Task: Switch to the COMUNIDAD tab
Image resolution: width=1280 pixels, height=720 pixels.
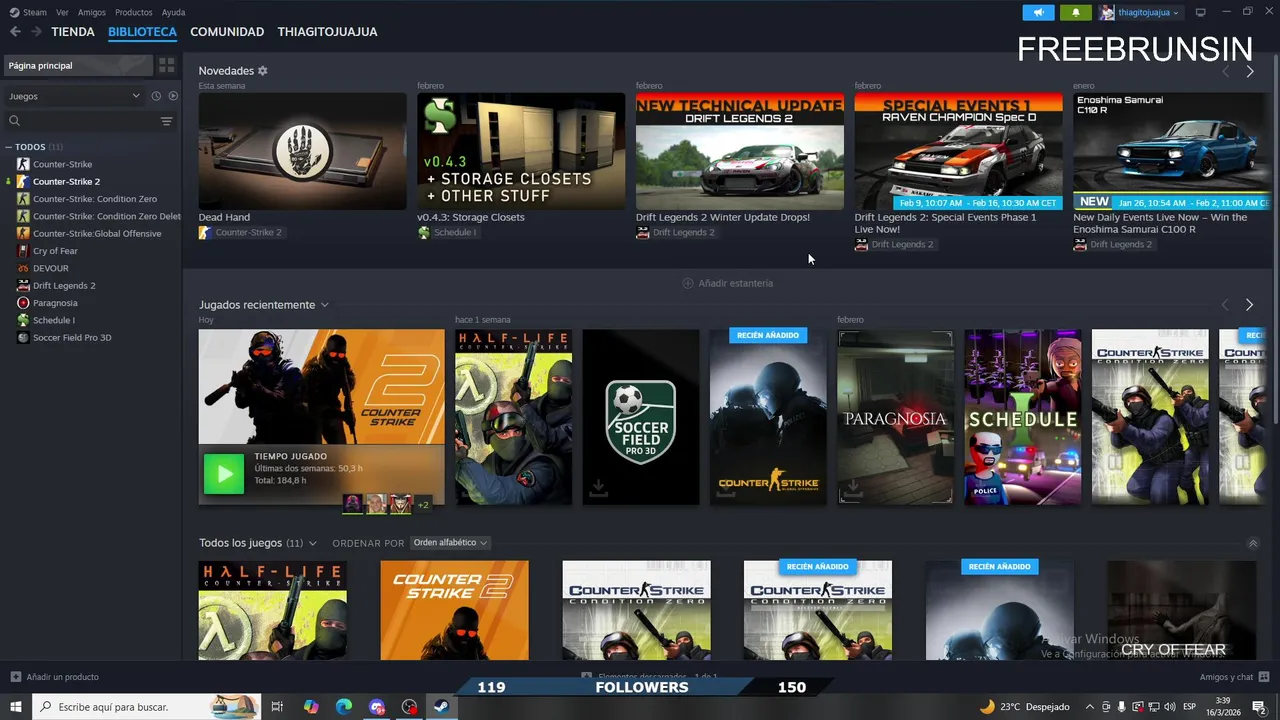Action: click(x=227, y=32)
